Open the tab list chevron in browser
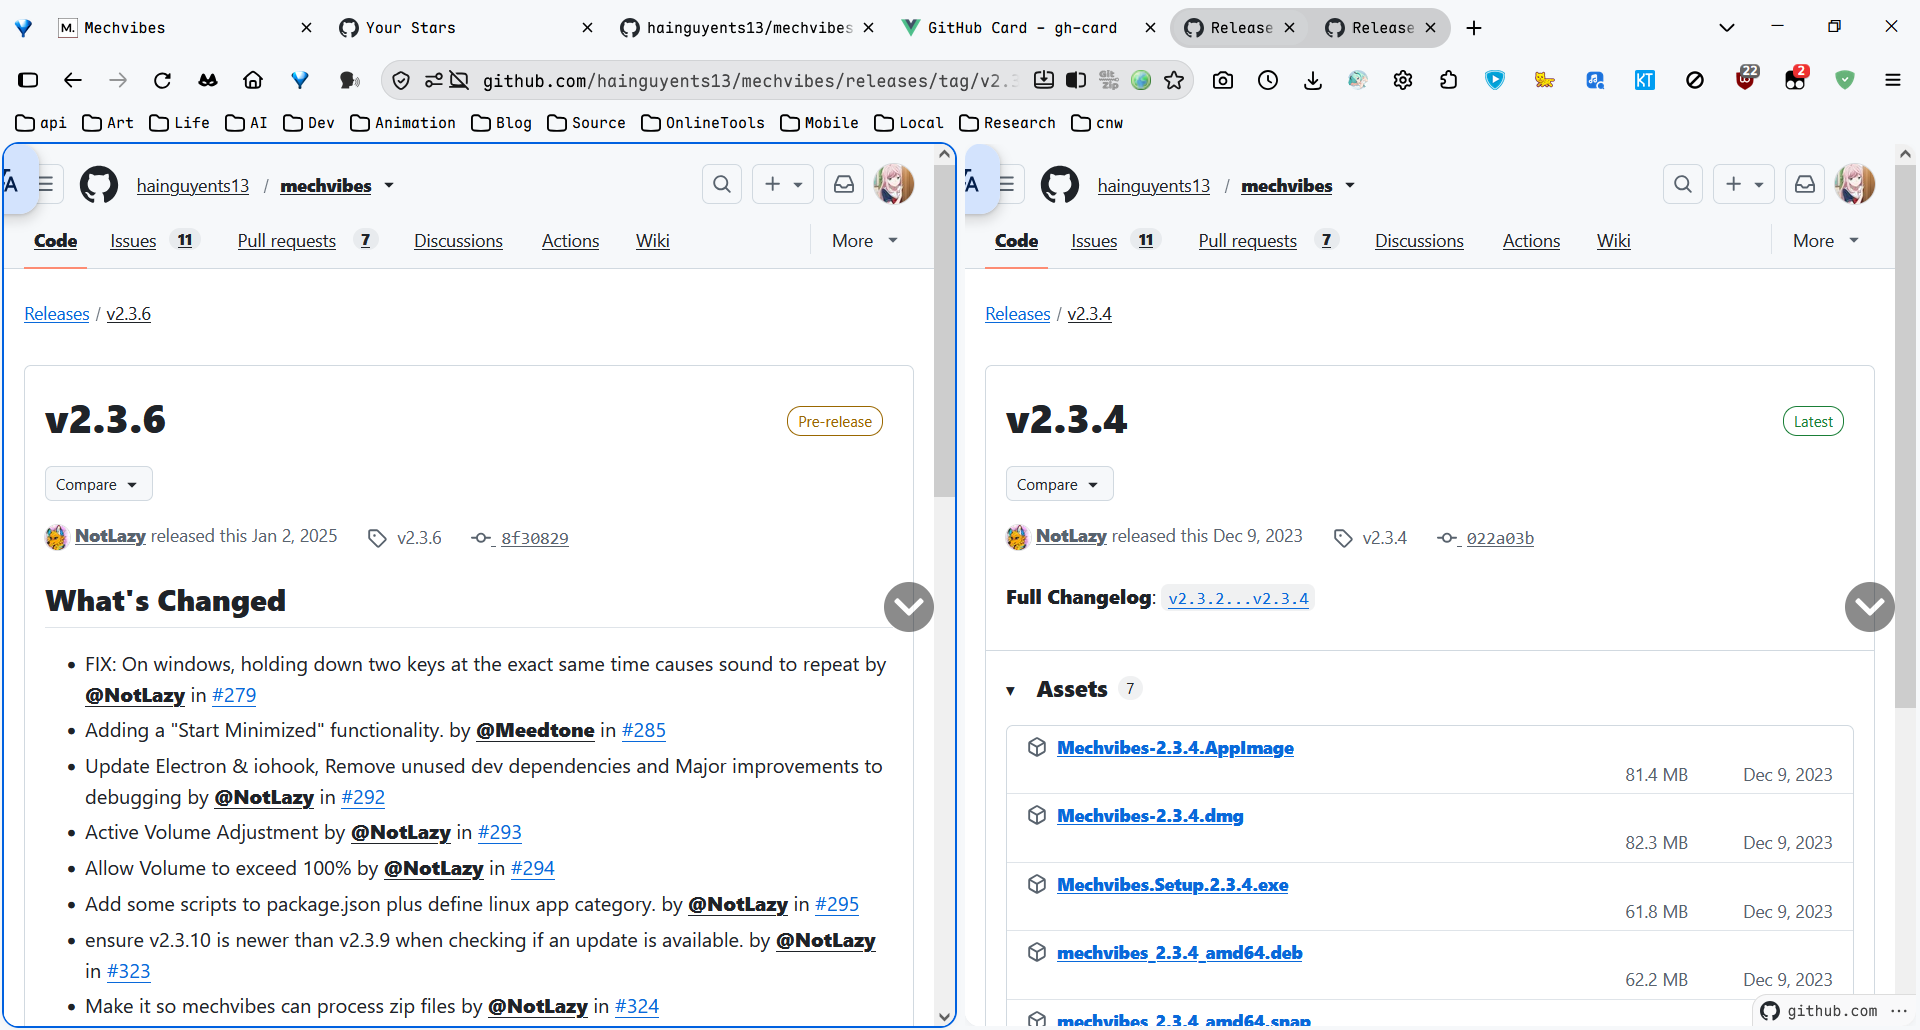 (x=1727, y=28)
